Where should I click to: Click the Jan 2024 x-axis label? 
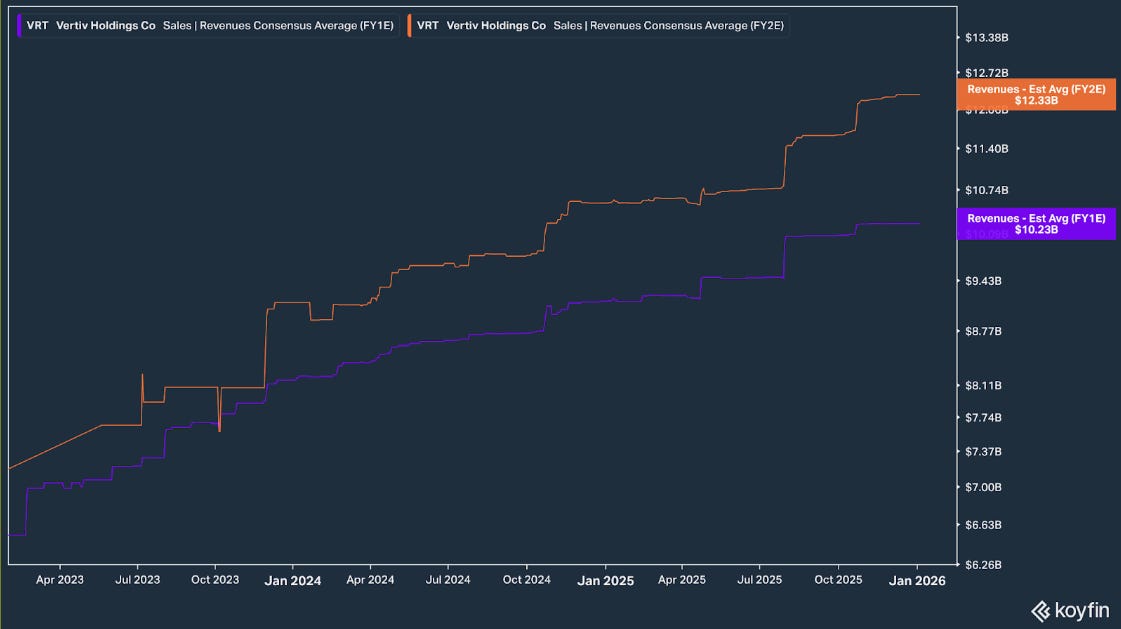pyautogui.click(x=292, y=580)
